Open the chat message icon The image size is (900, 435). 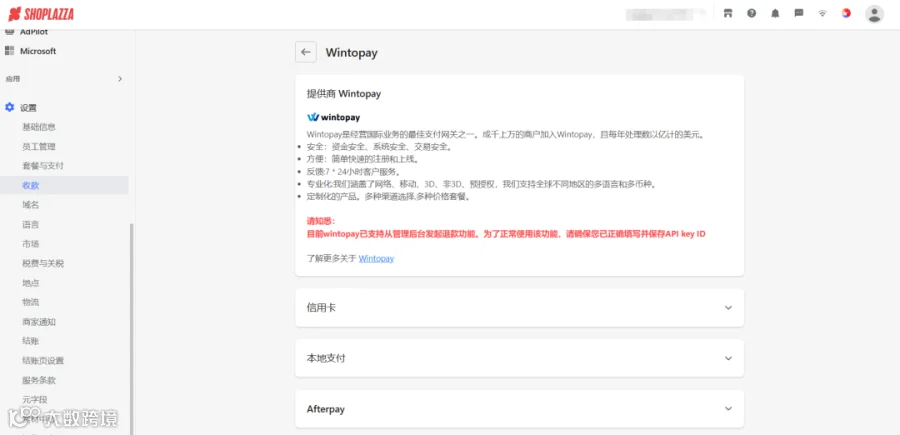[x=798, y=13]
